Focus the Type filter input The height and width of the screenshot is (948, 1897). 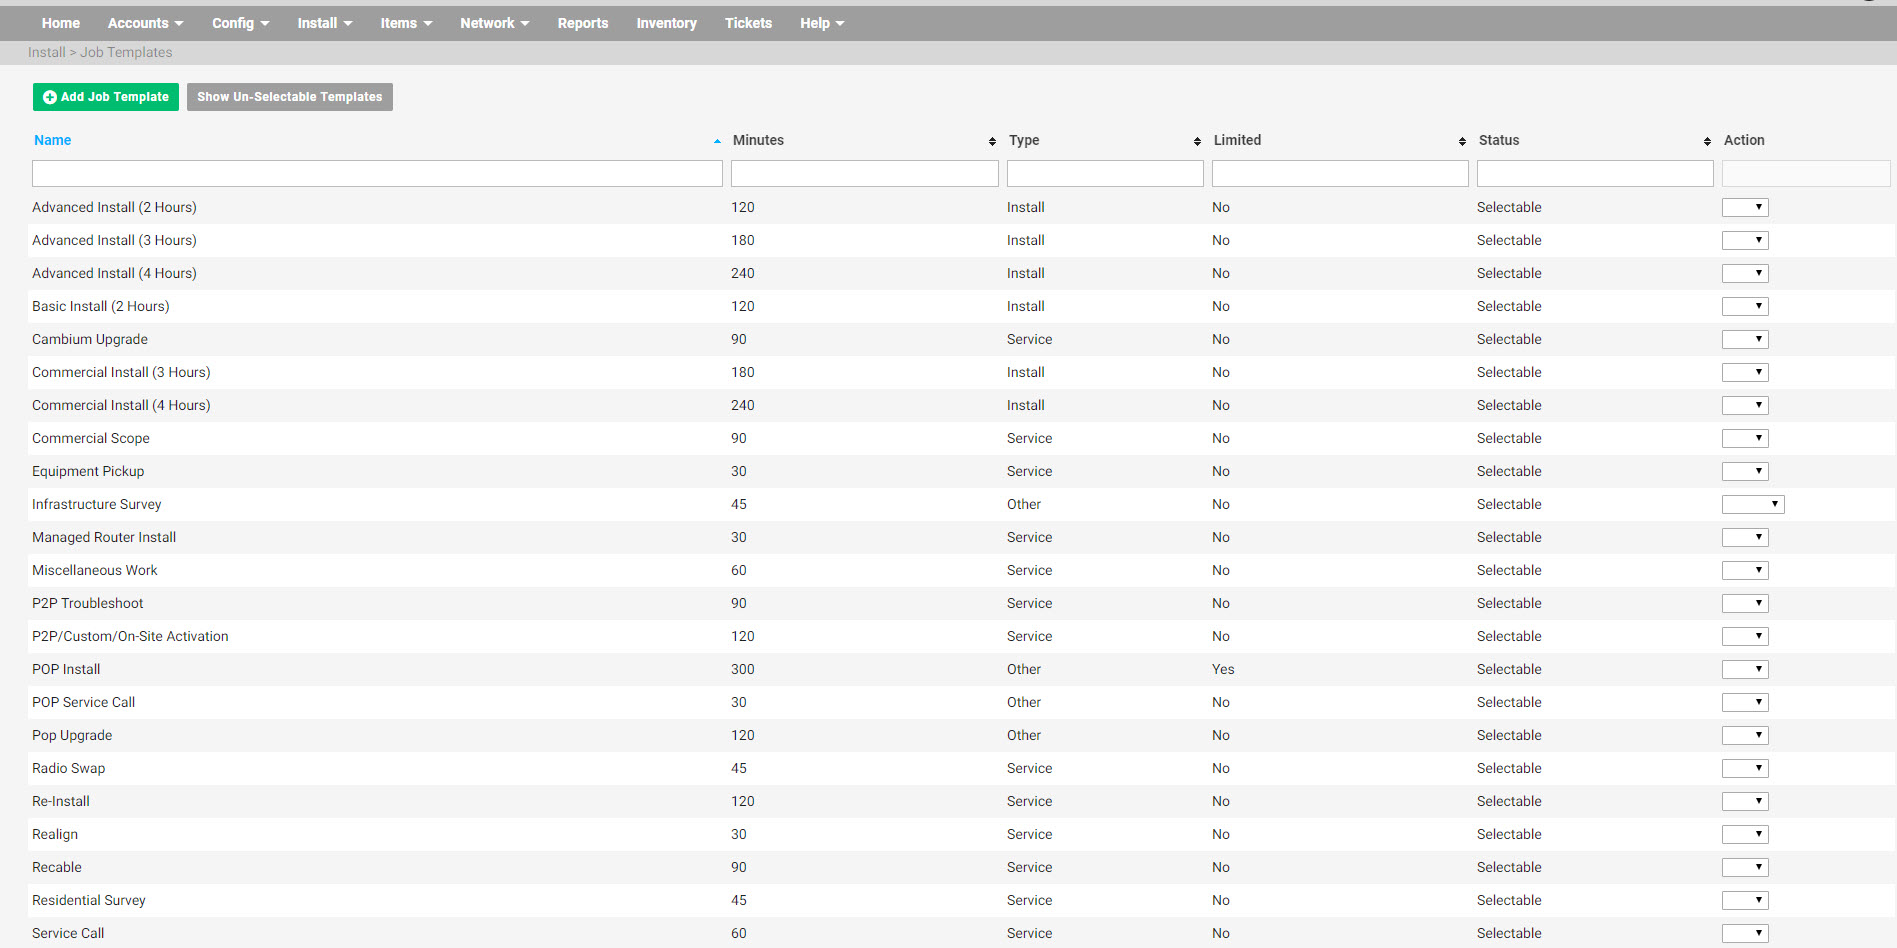point(1105,174)
